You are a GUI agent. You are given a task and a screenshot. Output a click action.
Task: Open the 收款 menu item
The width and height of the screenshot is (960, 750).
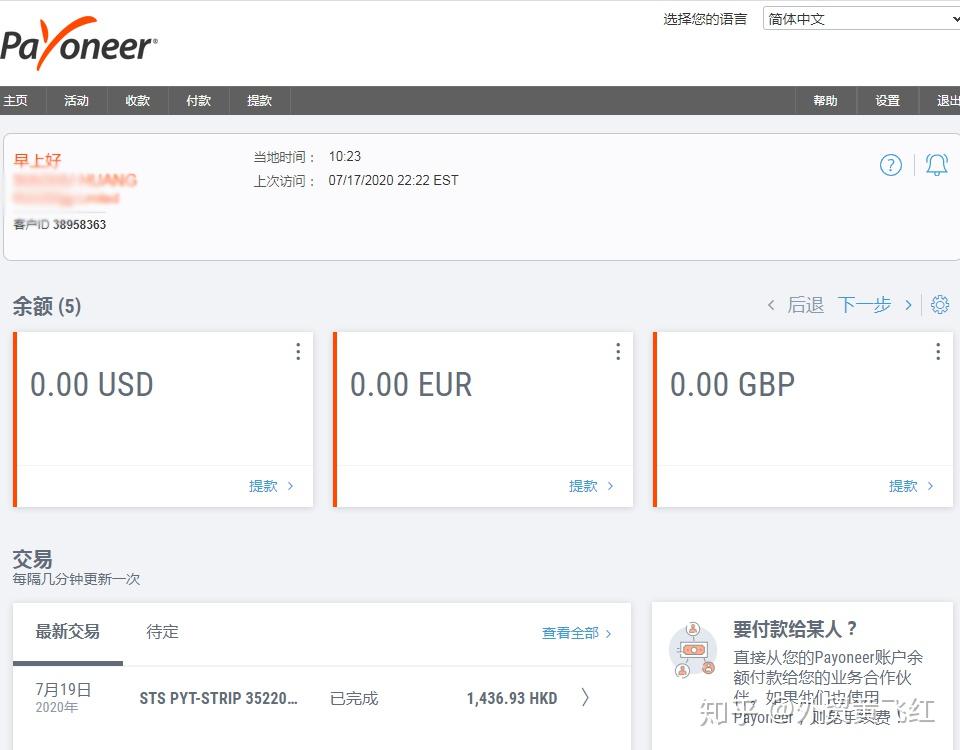pos(137,100)
